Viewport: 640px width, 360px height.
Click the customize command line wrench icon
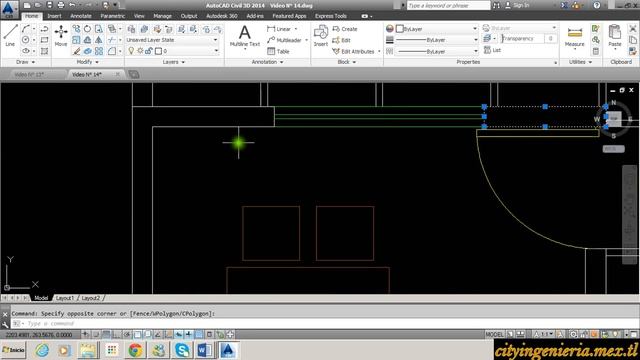coord(5,324)
